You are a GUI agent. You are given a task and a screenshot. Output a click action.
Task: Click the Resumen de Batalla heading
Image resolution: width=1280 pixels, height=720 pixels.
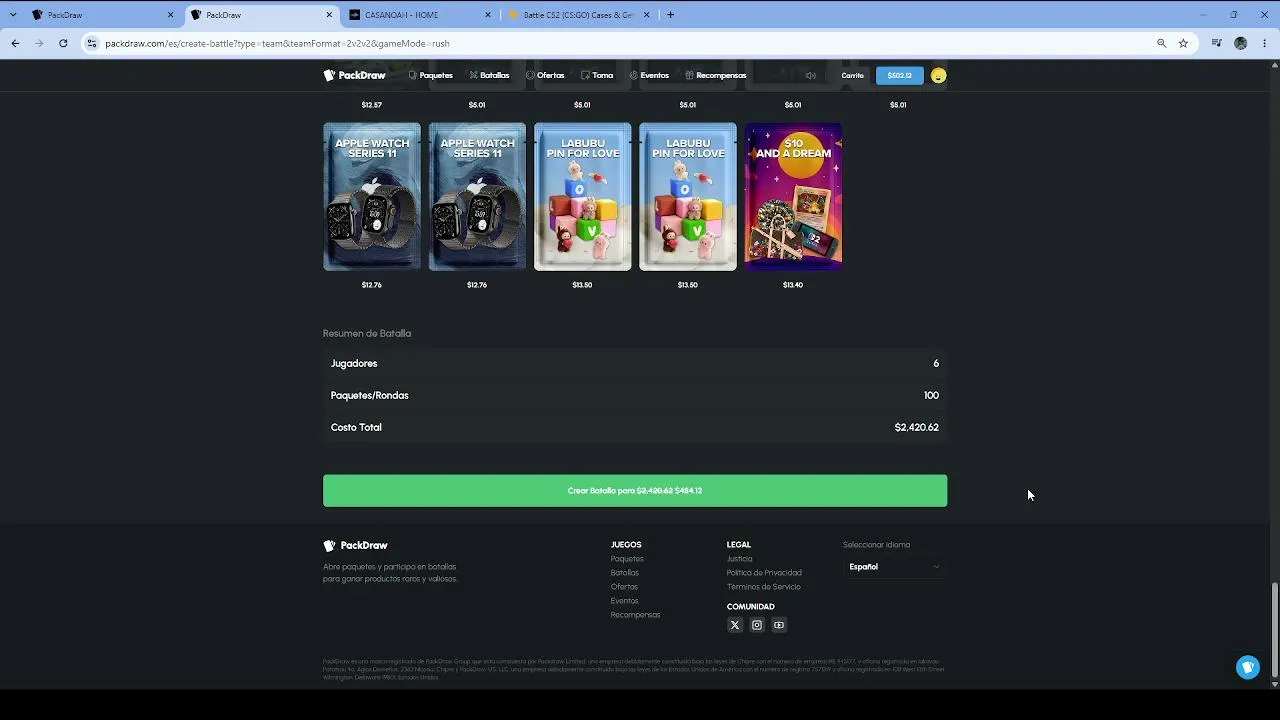pos(367,333)
